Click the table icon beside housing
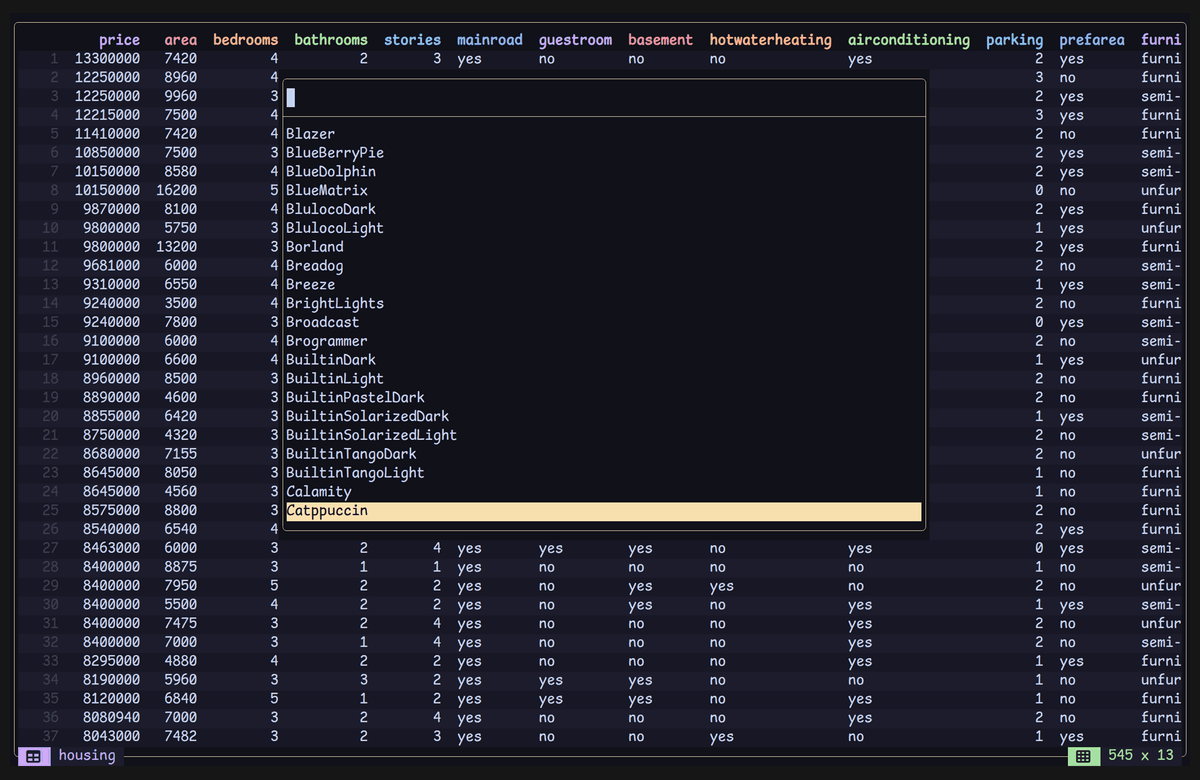This screenshot has height=780, width=1200. [33, 756]
